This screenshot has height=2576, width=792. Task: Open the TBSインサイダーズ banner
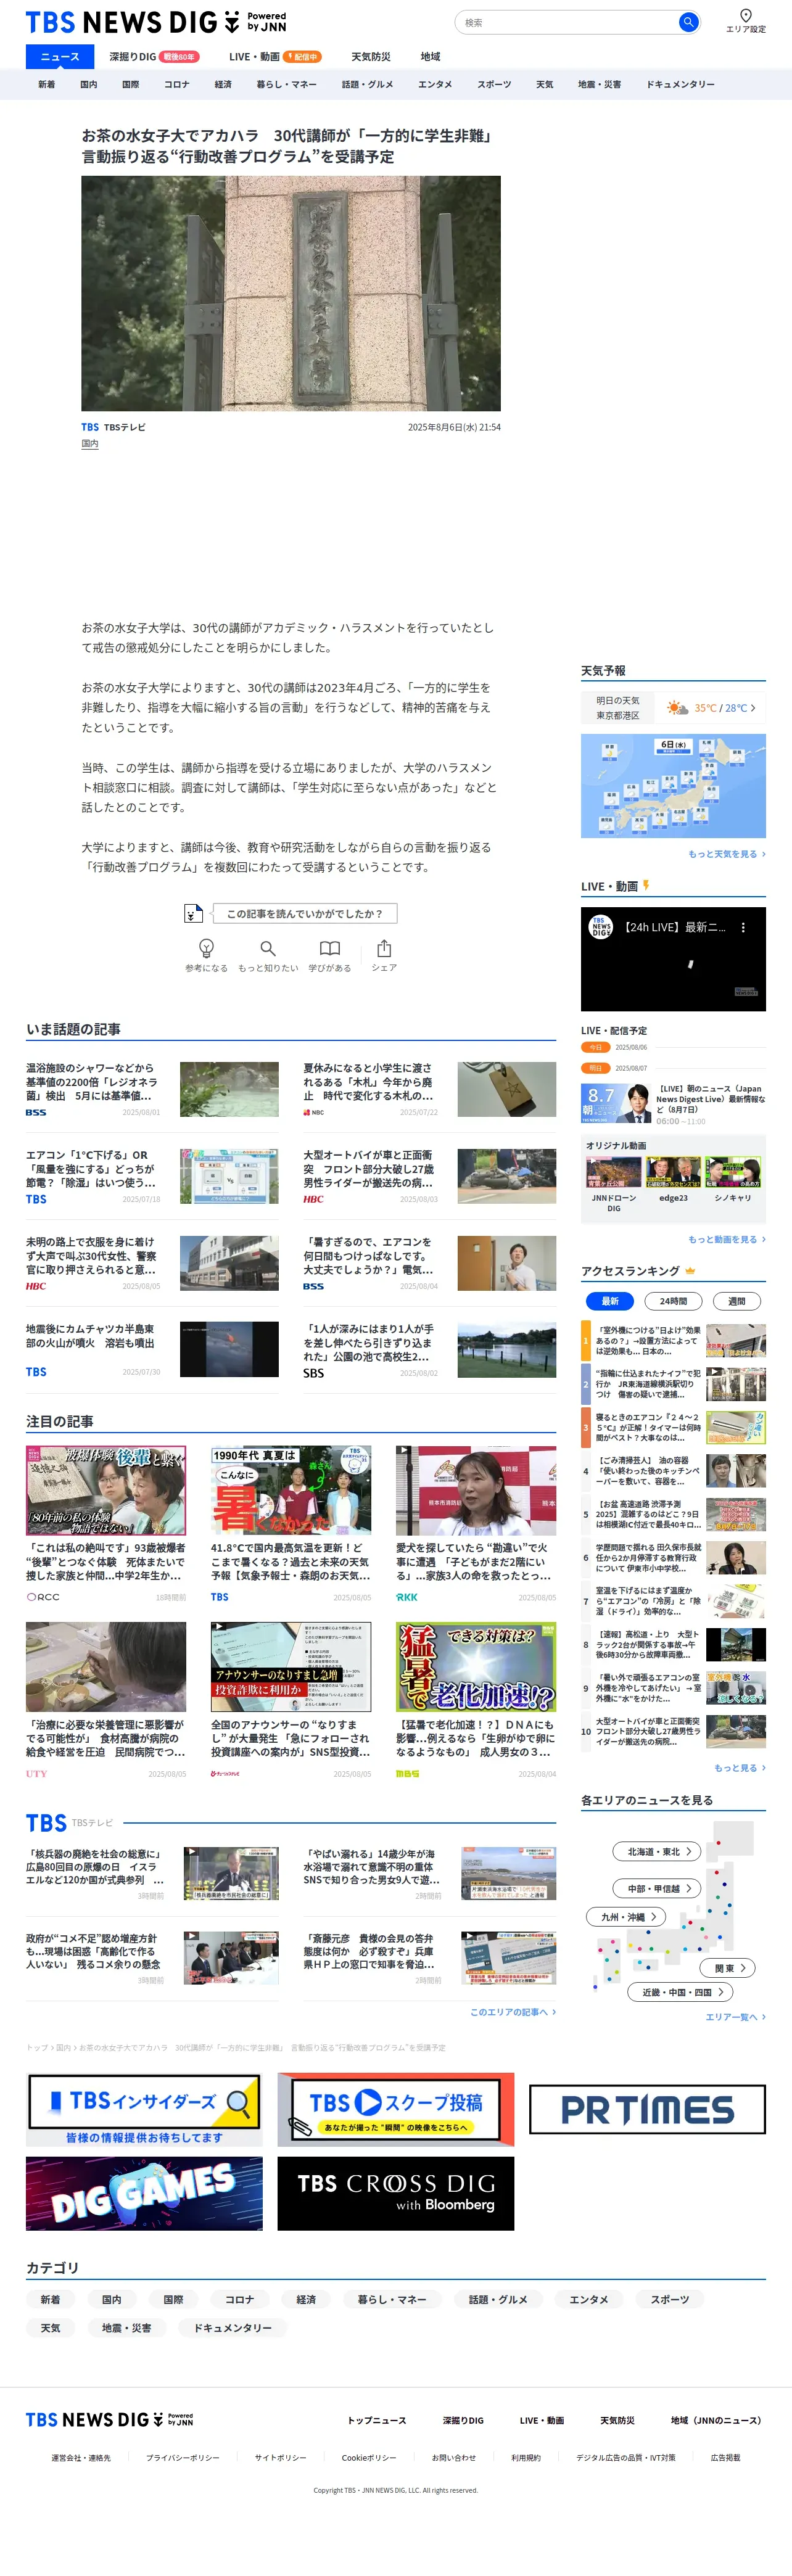[x=144, y=2109]
